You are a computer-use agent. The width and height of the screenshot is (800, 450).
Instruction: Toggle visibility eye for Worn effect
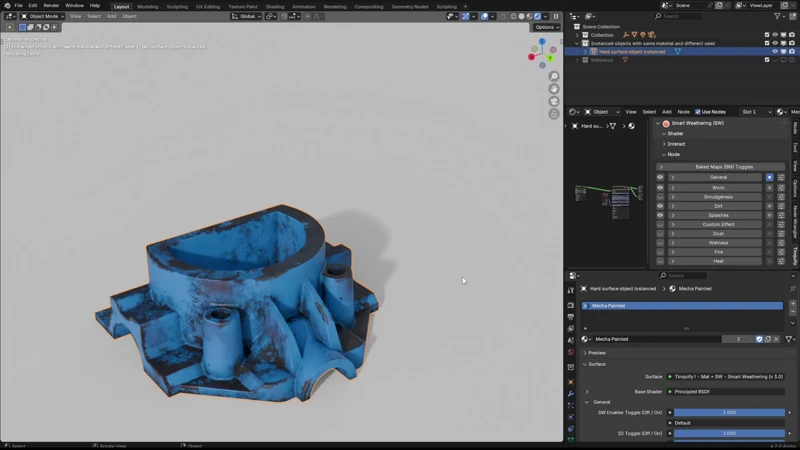point(660,188)
